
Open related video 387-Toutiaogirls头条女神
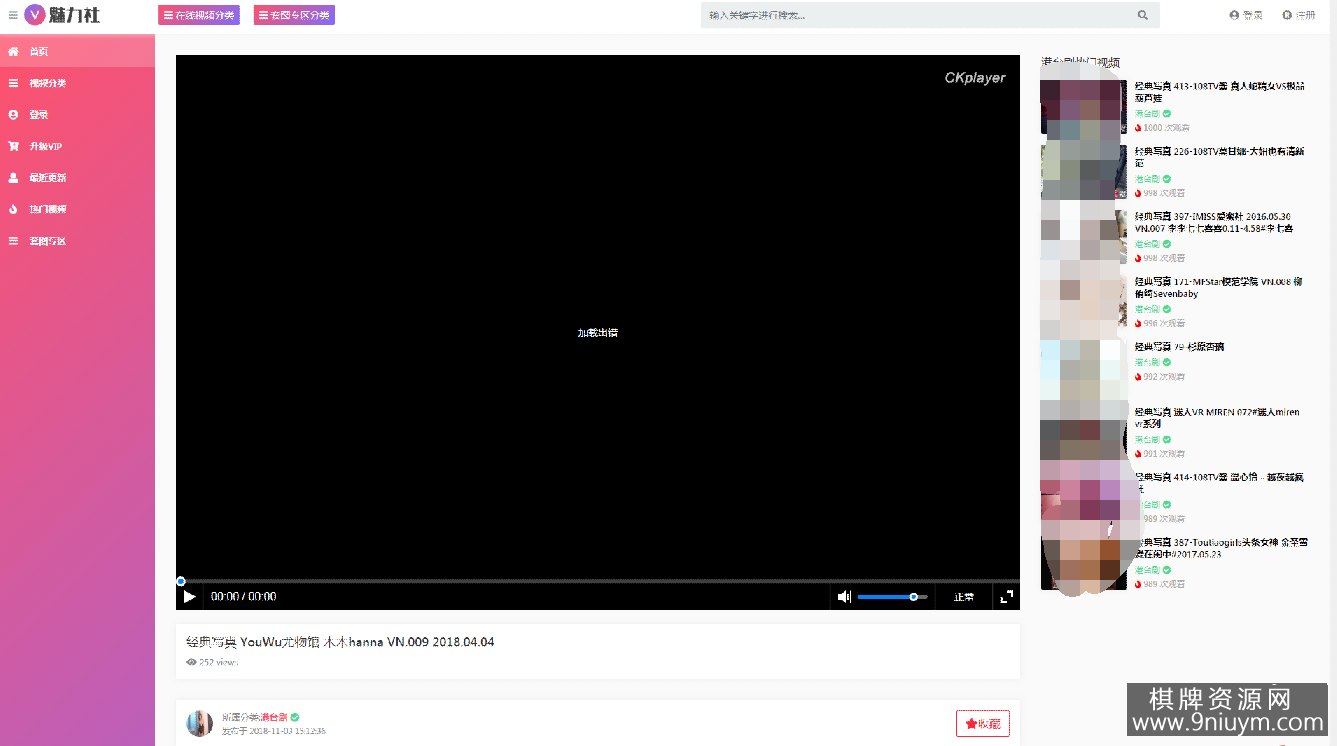point(1221,548)
